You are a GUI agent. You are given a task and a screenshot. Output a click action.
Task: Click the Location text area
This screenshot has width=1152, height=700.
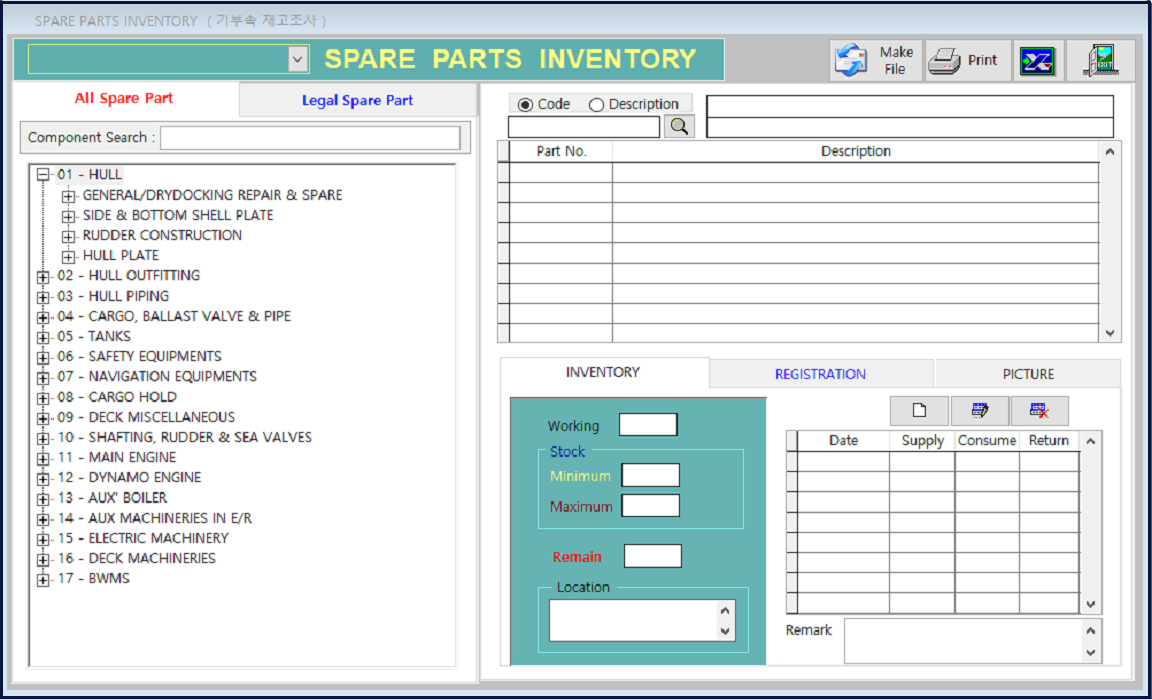(633, 621)
